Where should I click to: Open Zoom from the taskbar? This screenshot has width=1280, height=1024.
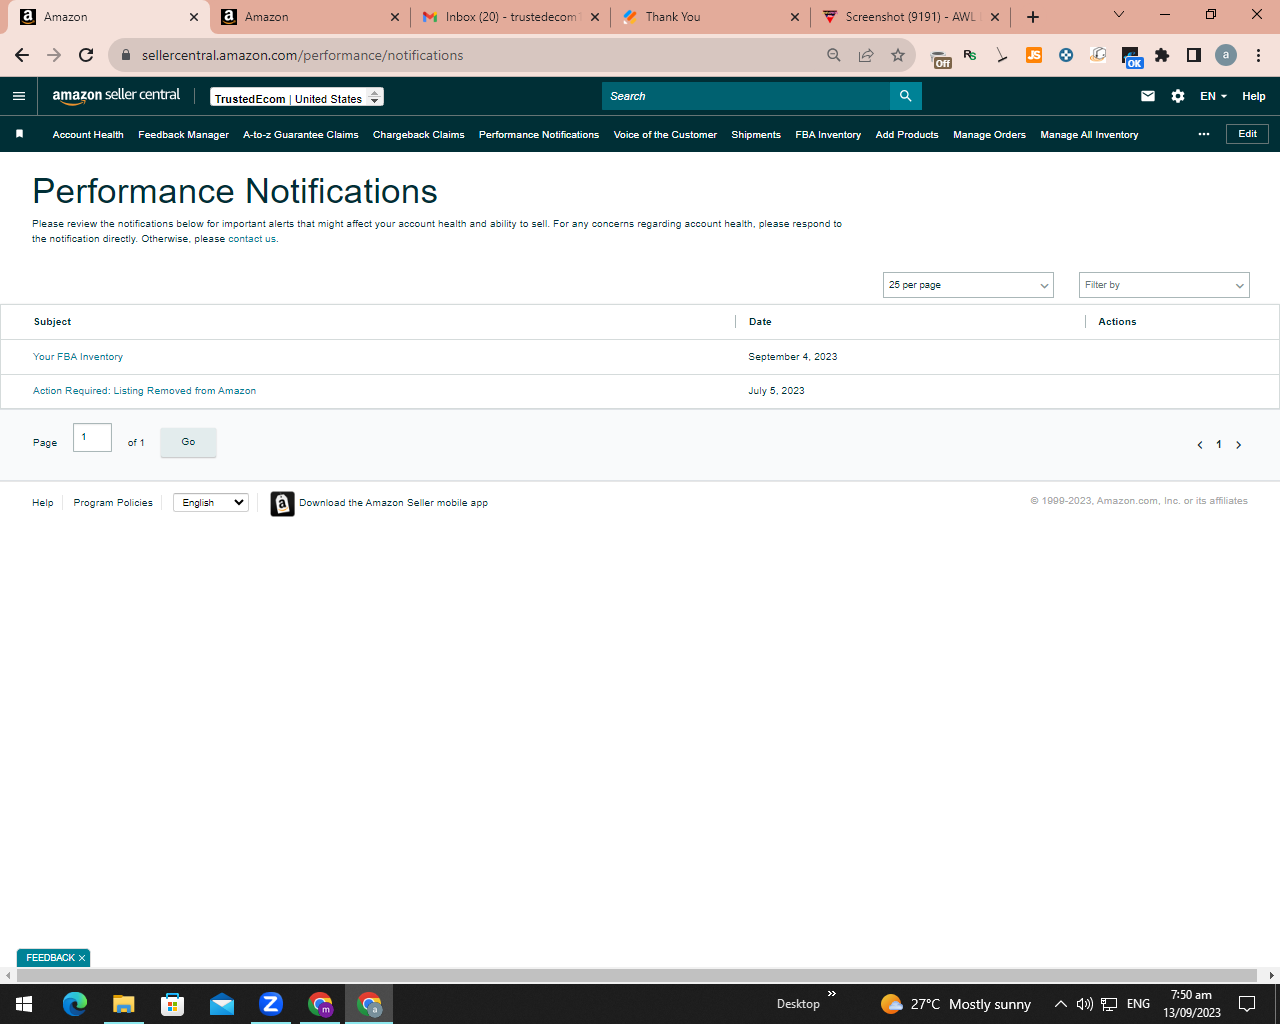coord(271,1004)
